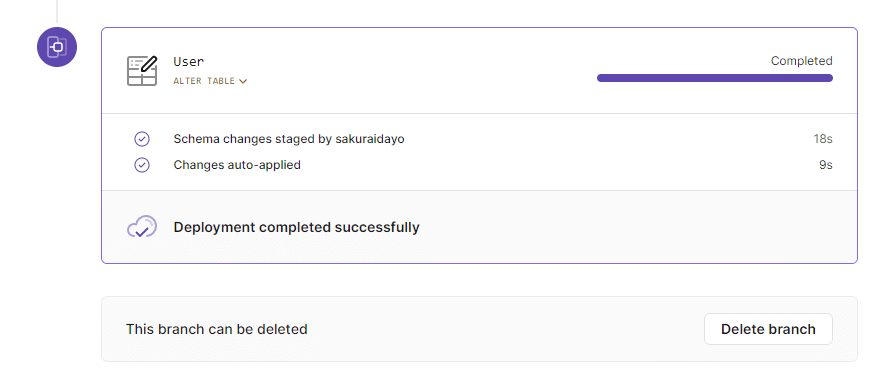The width and height of the screenshot is (891, 378).
Task: Click the checkmark beside Schema changes staged
Action: click(x=141, y=139)
